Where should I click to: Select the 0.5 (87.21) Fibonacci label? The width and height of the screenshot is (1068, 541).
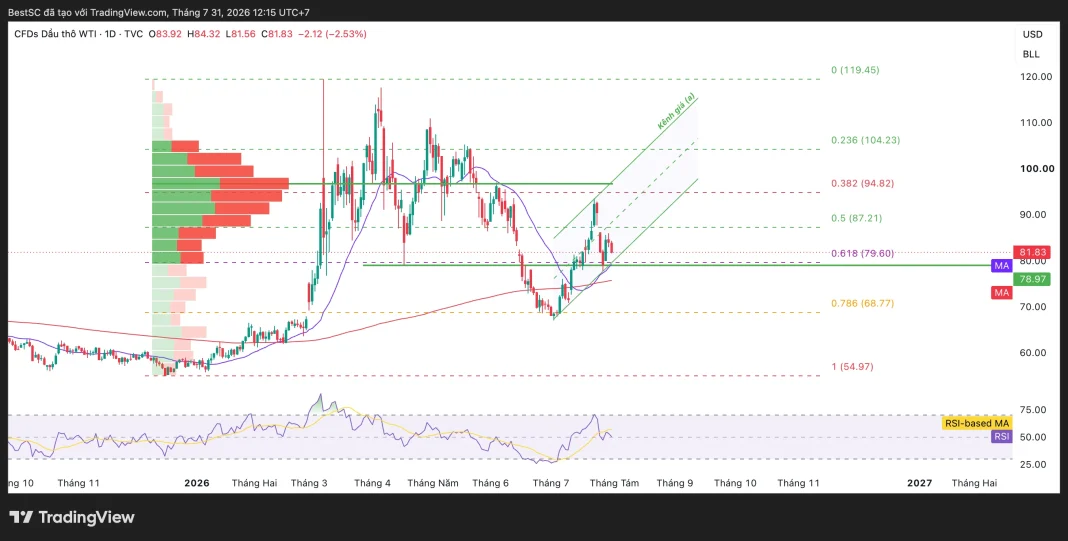tap(857, 218)
